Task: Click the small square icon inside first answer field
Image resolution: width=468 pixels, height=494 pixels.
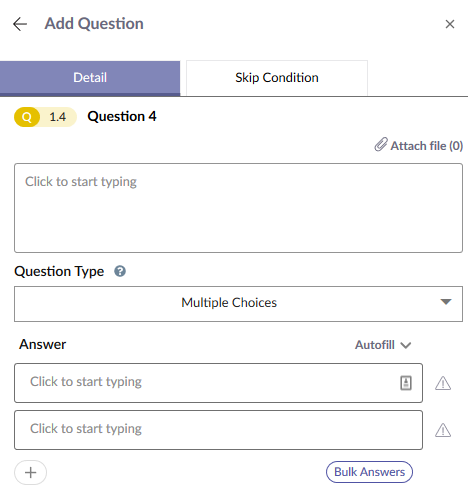Action: (406, 383)
